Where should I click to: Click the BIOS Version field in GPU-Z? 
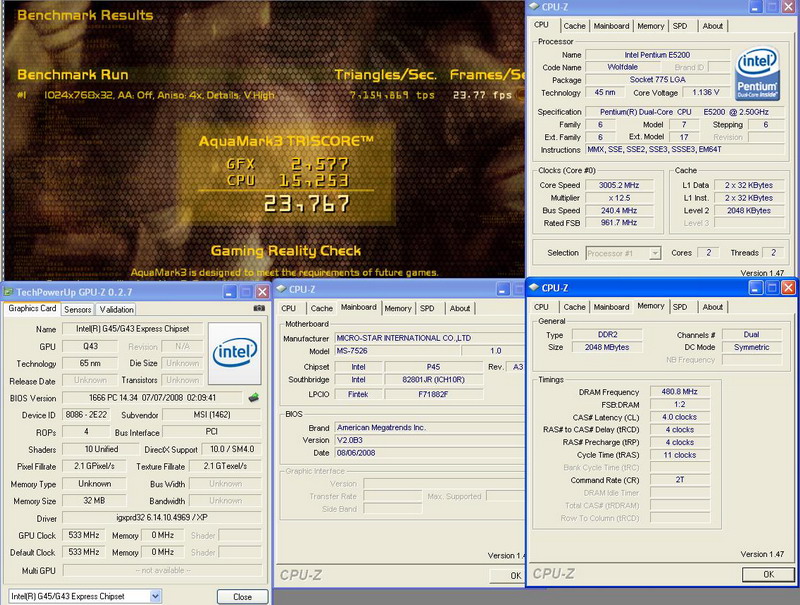(x=152, y=397)
